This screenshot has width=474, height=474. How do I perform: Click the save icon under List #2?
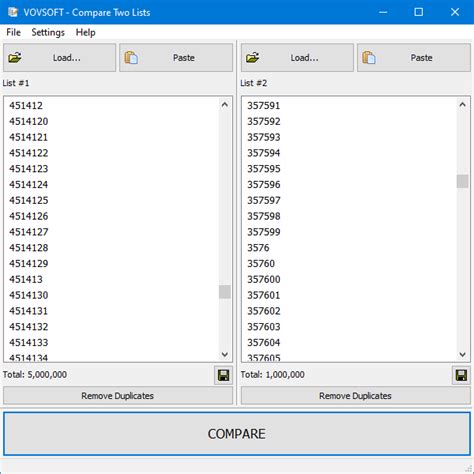tap(461, 376)
